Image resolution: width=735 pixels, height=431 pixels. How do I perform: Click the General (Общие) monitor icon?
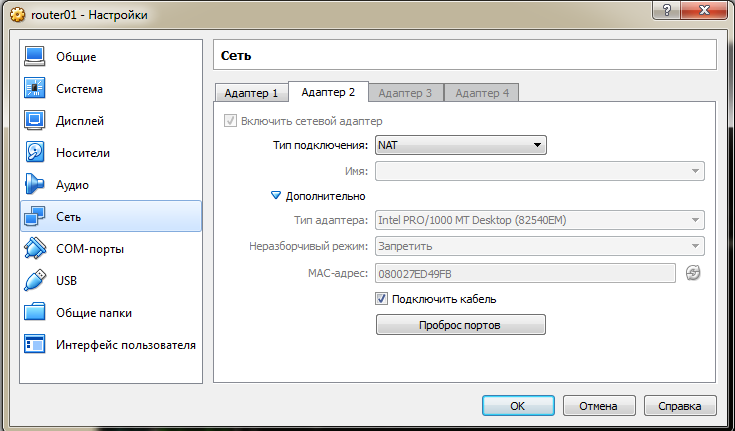tap(35, 56)
